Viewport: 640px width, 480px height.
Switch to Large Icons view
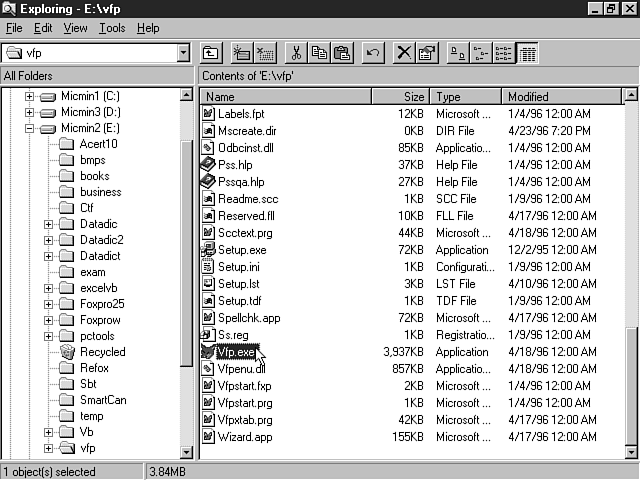(457, 53)
